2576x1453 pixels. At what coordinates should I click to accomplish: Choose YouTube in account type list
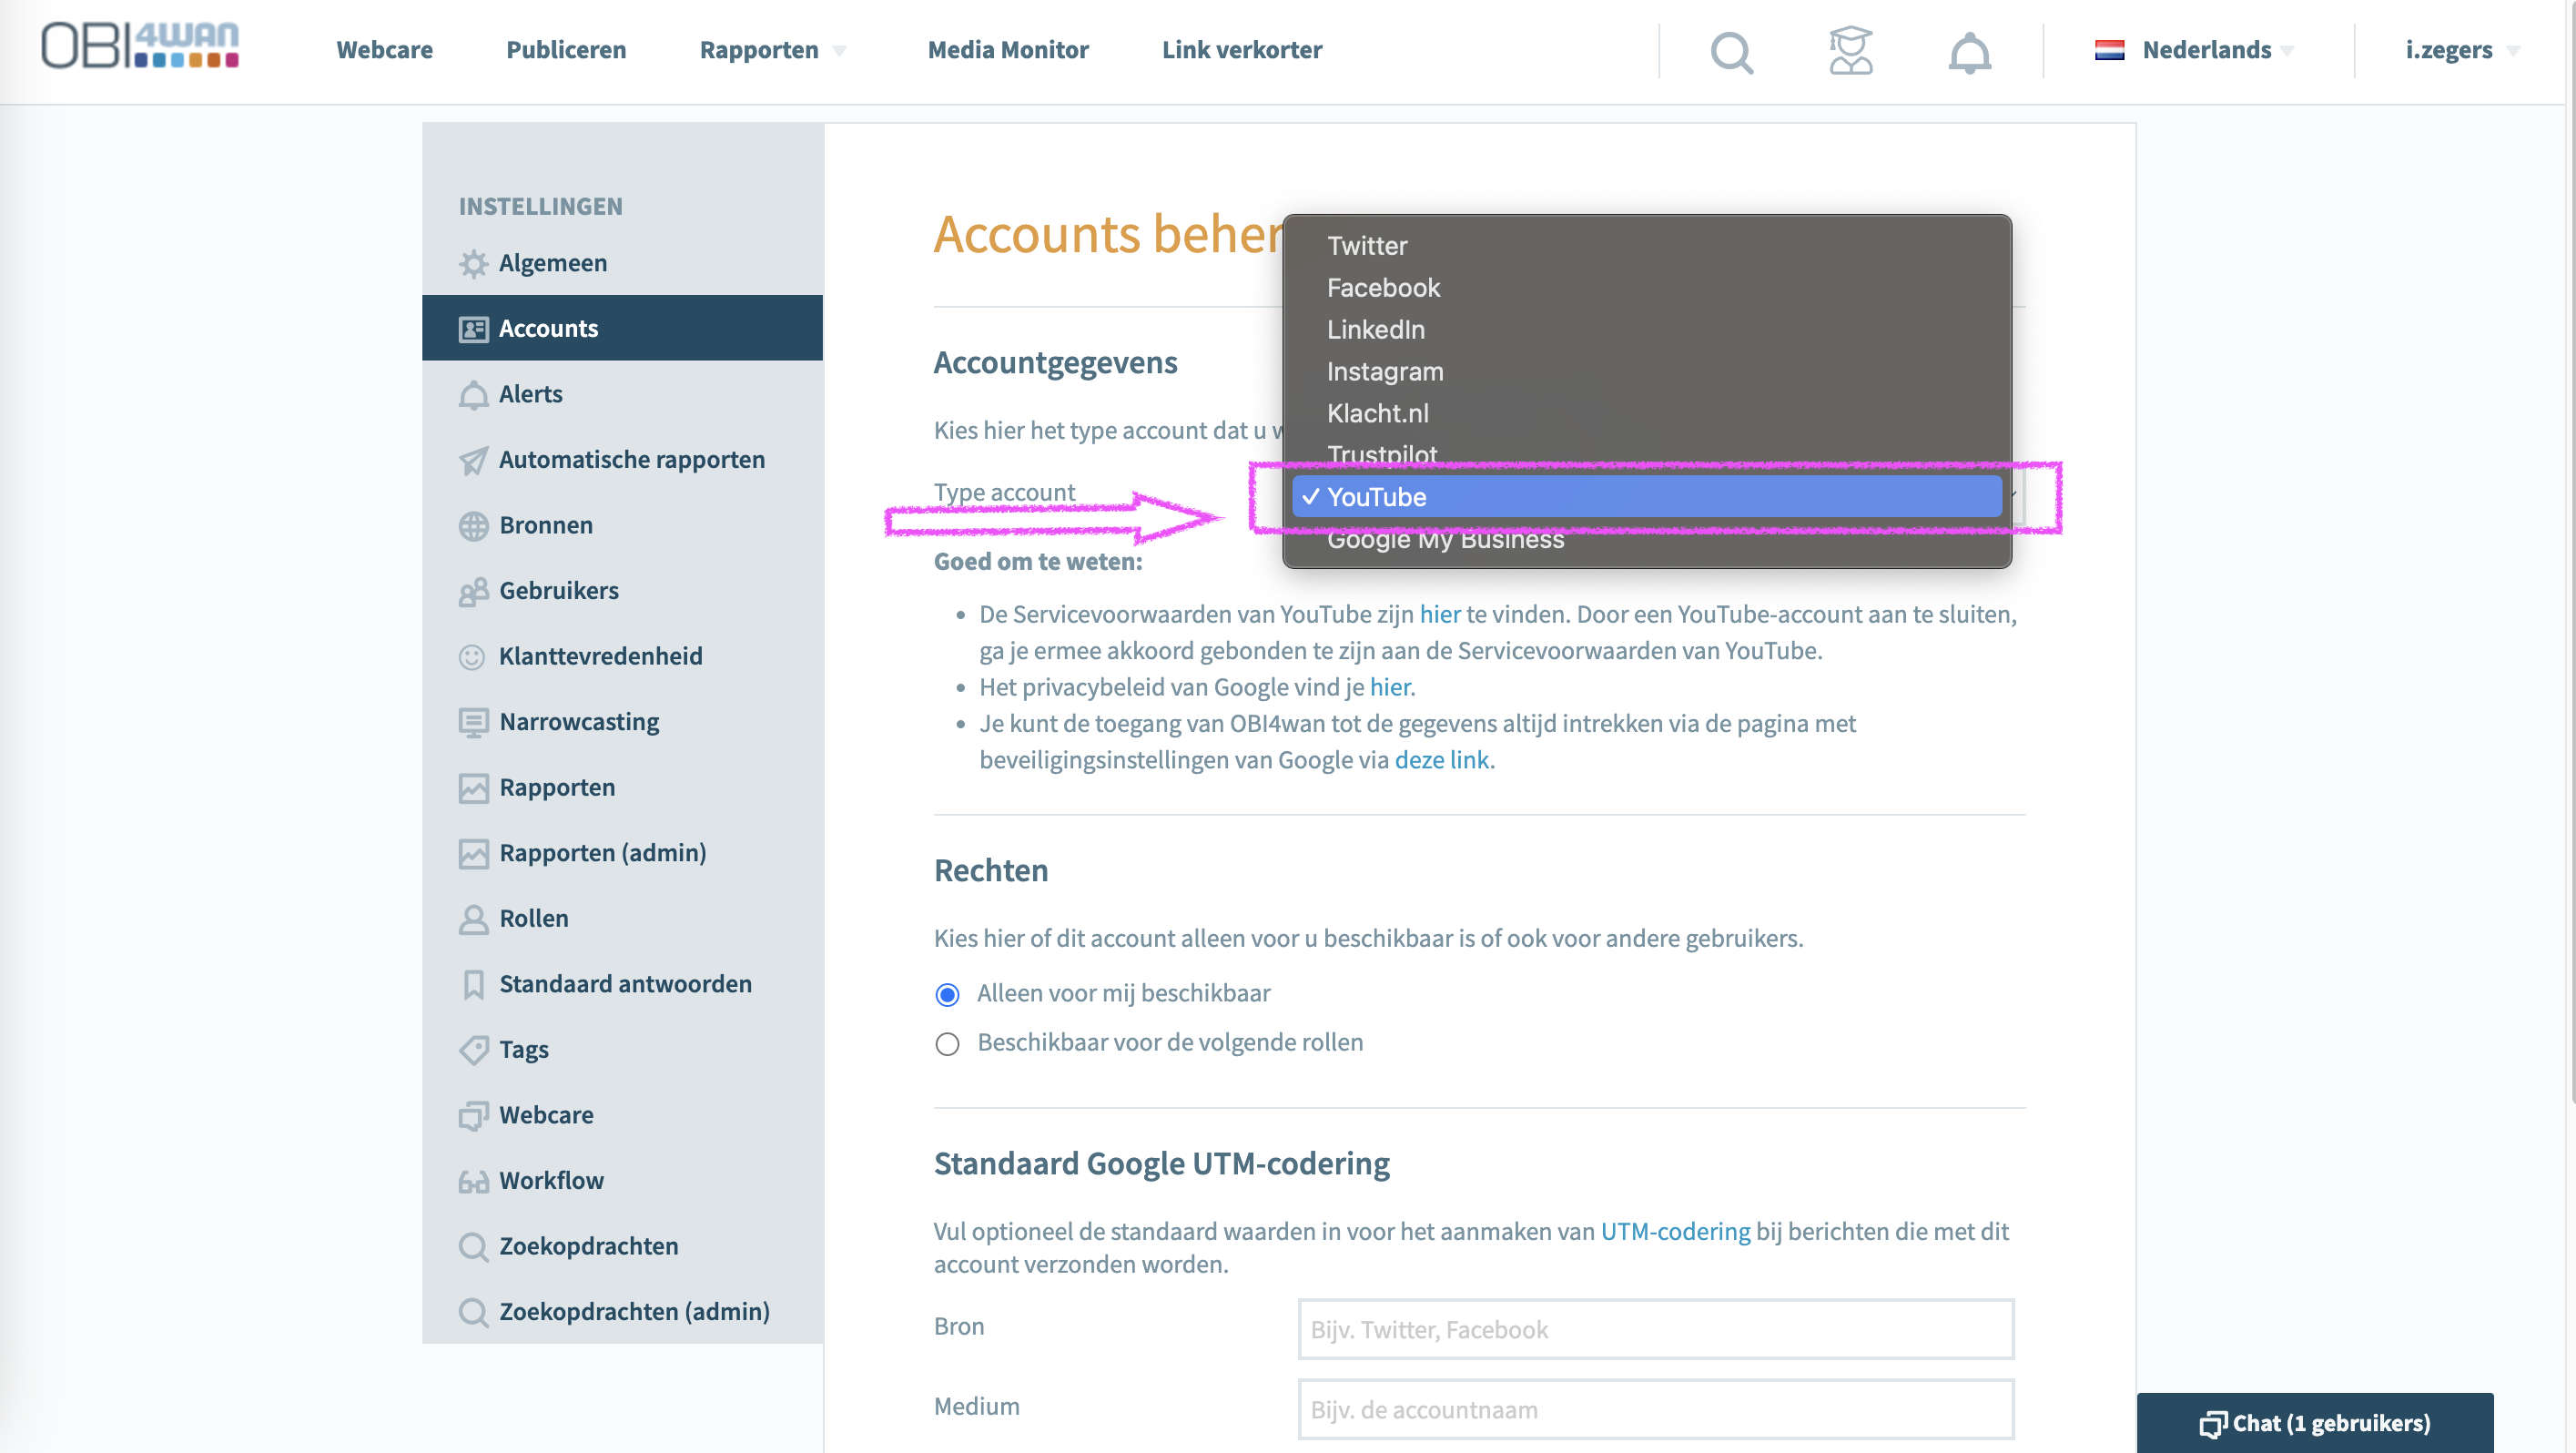1646,497
